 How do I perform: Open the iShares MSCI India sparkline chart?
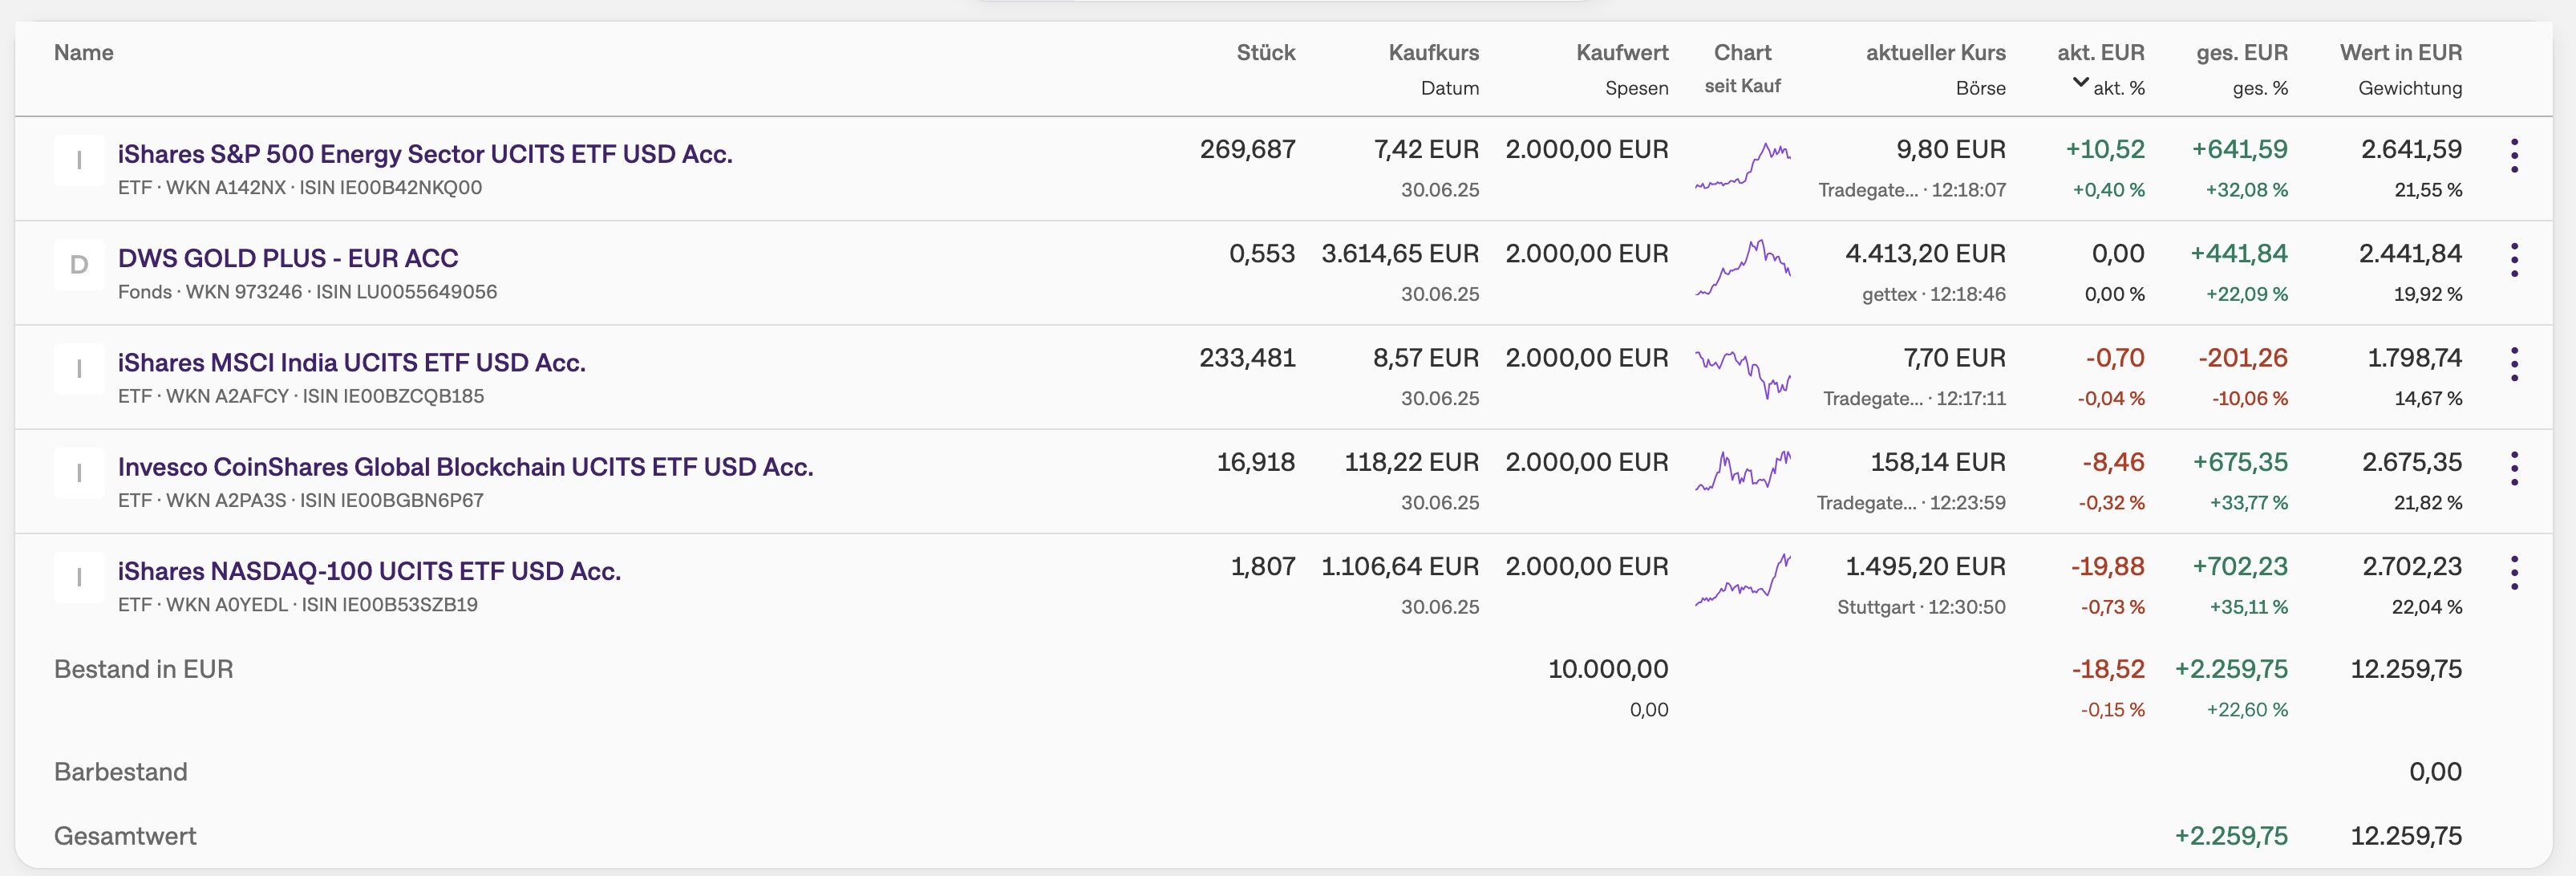[1743, 372]
